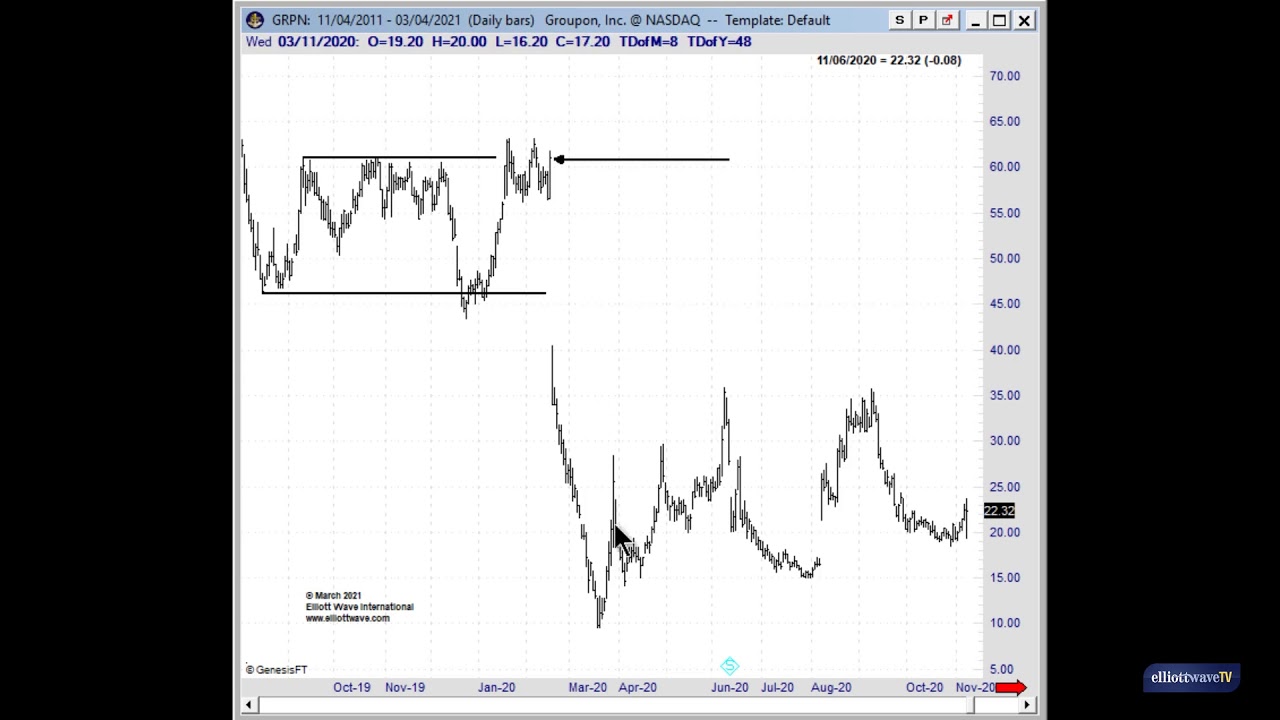Image resolution: width=1280 pixels, height=720 pixels.
Task: Click the Mar-20 date axis label
Action: click(587, 687)
